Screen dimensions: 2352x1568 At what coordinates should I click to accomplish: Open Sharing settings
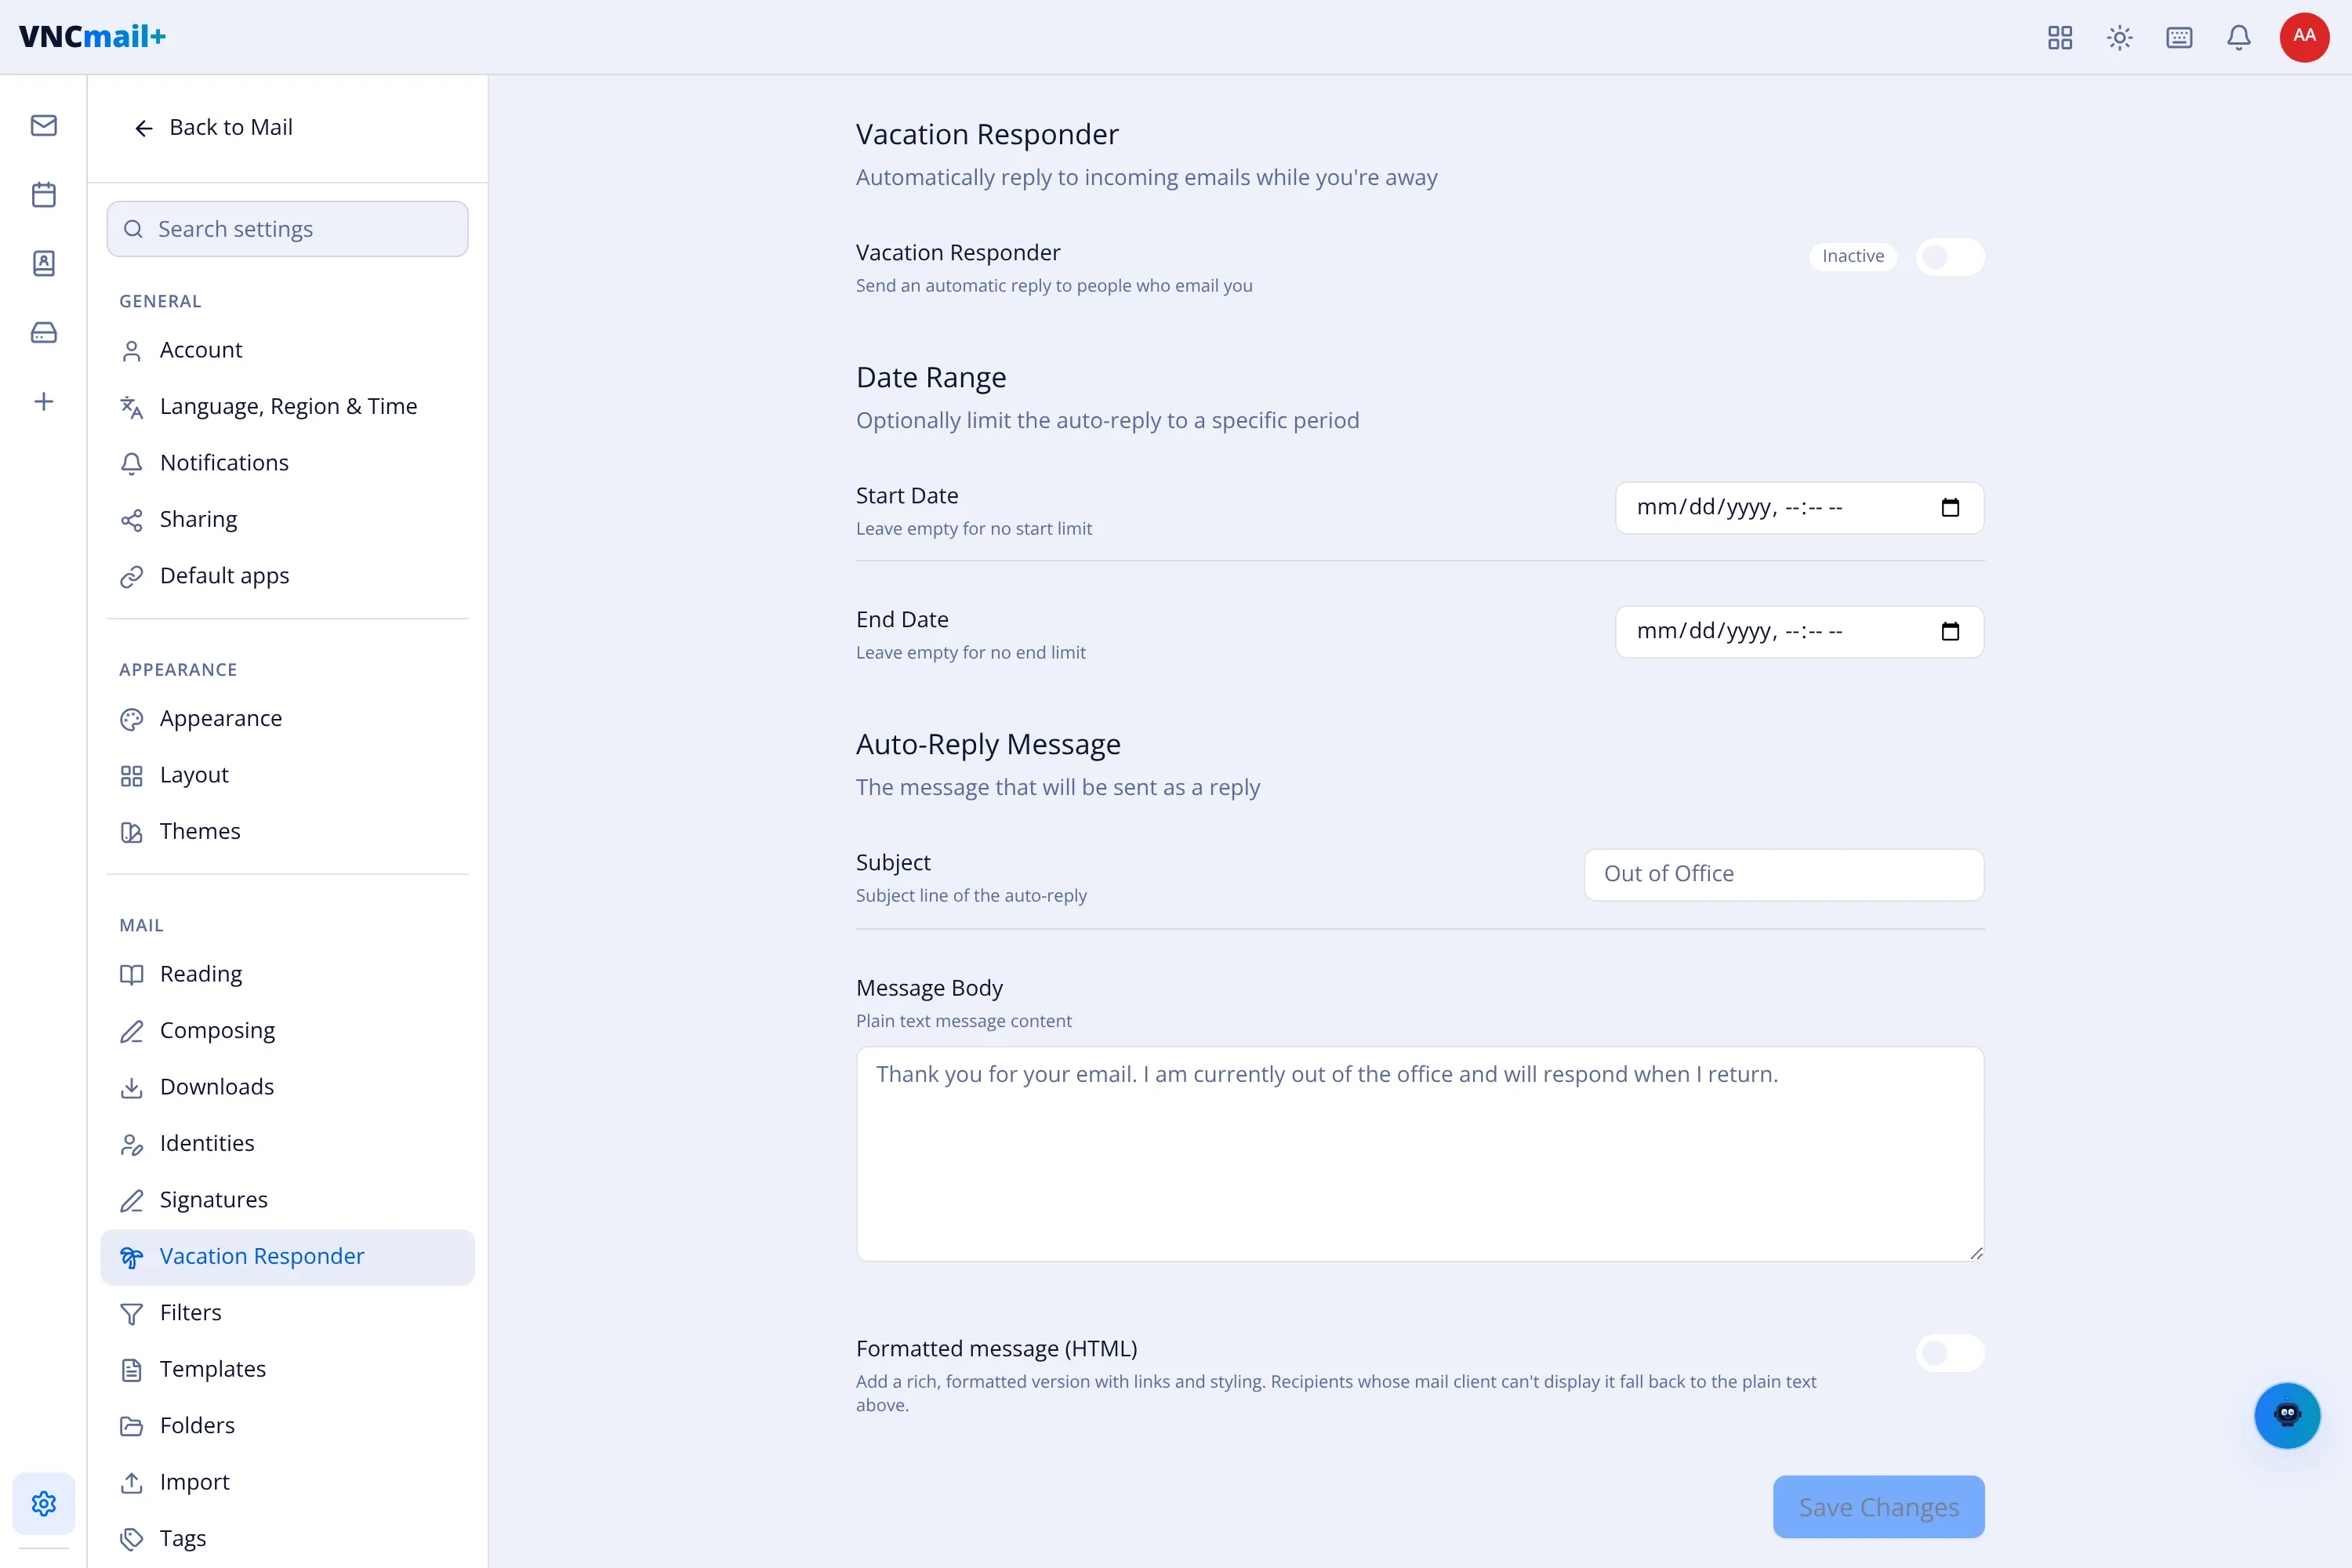[x=287, y=520]
